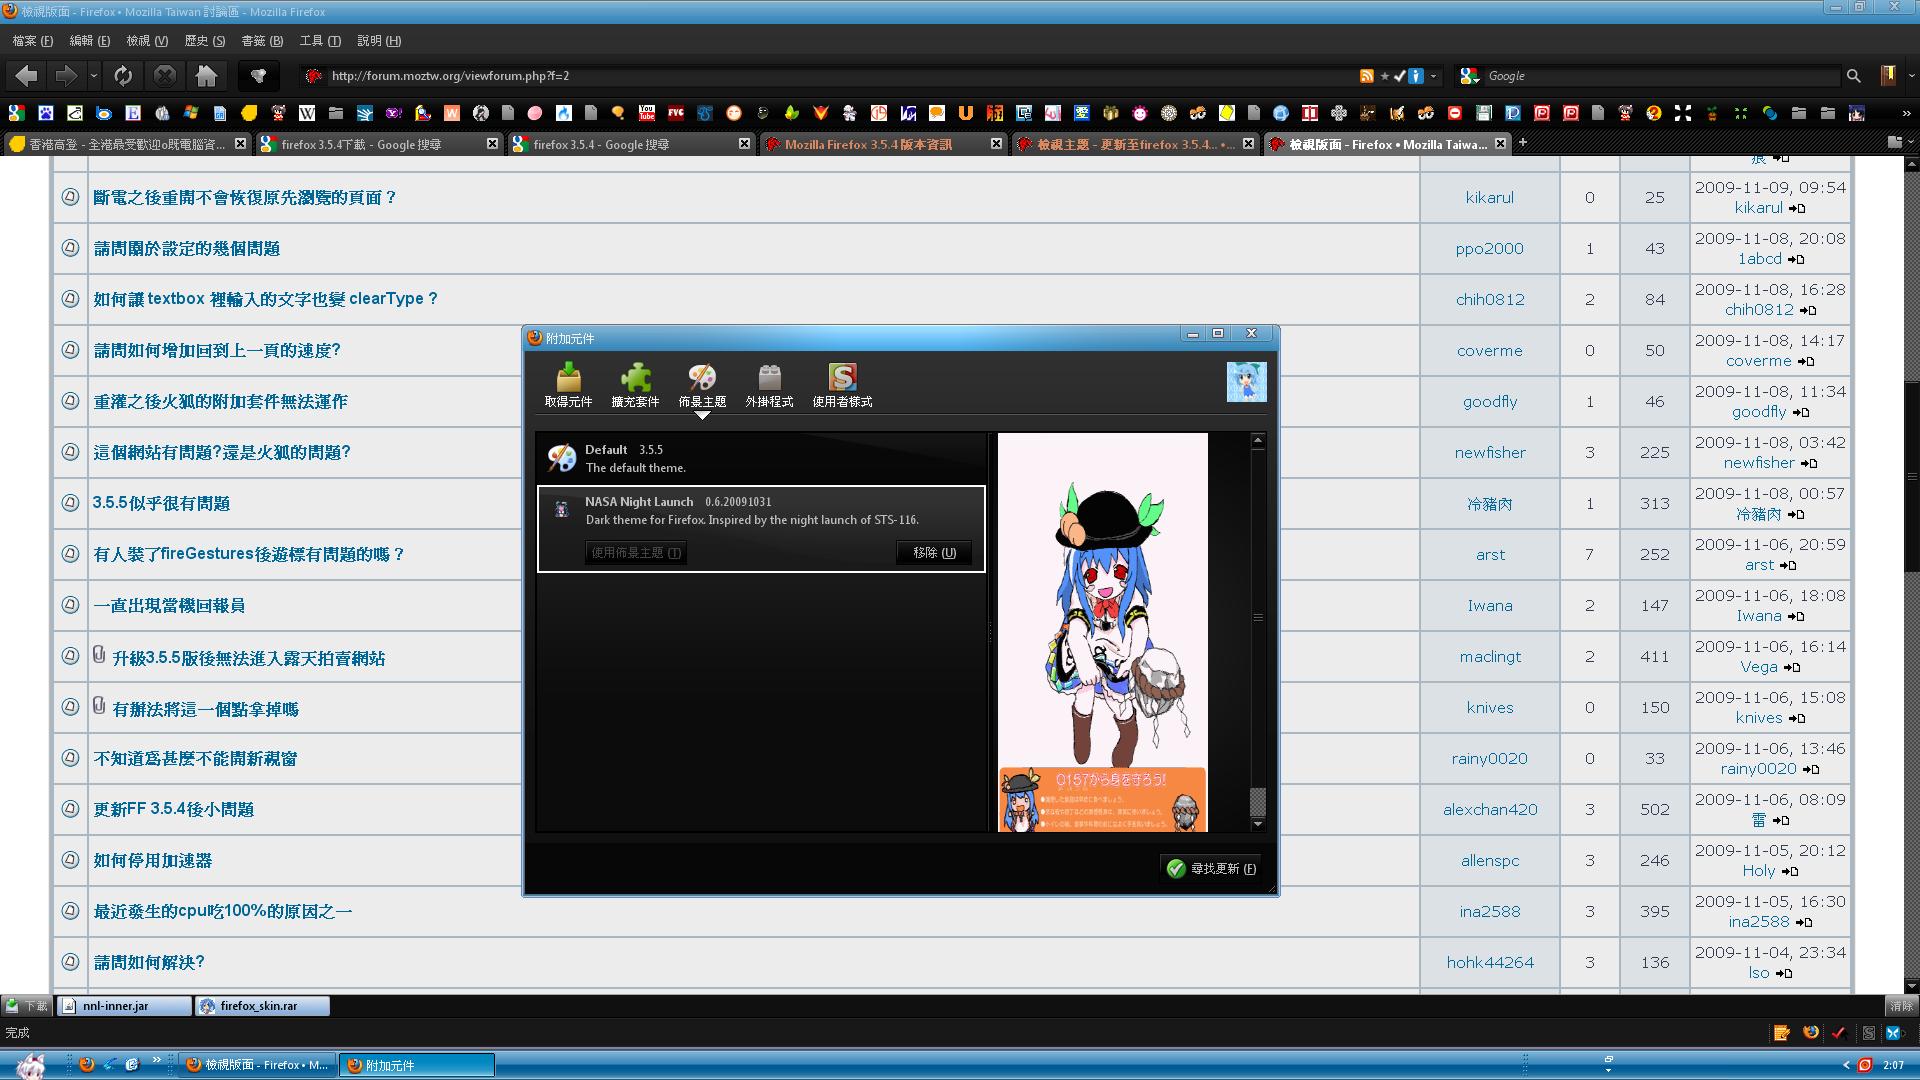Open nnl-inner.jar in download bar
Screen dimensions: 1920x1080
click(116, 1006)
